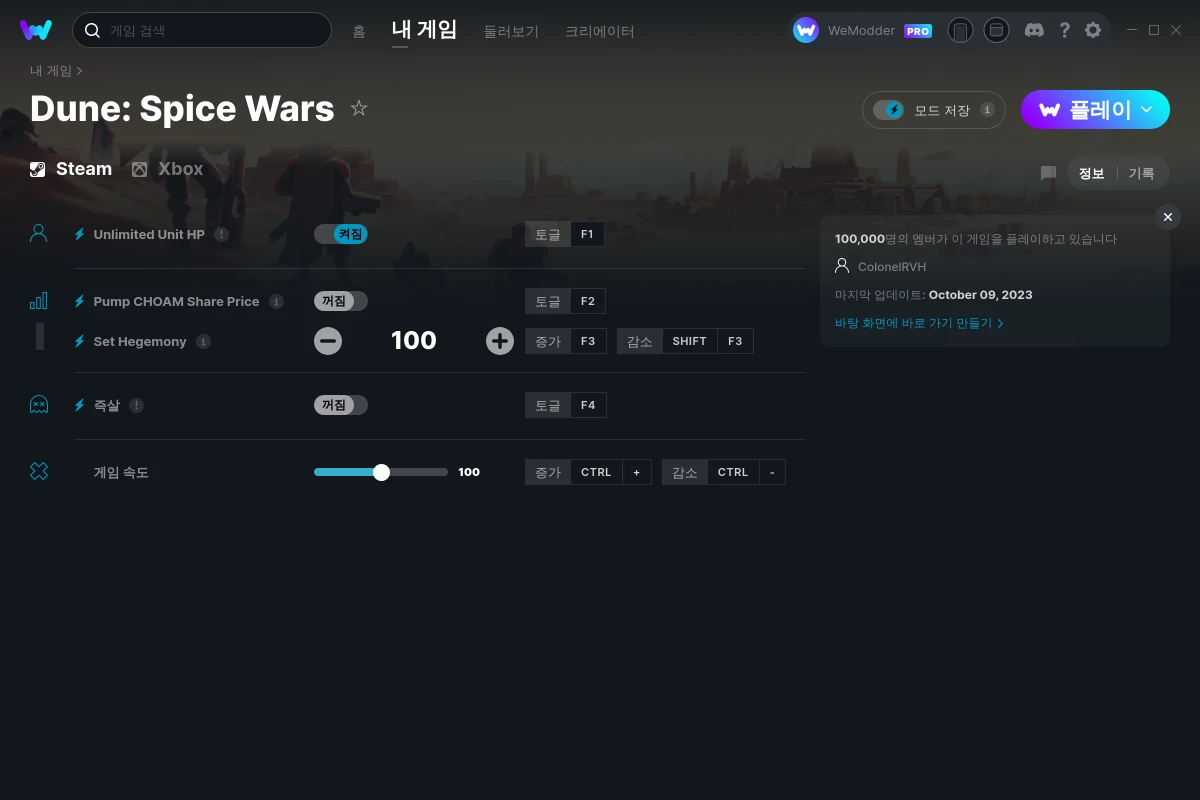
Task: Decrease Set Hegemony with minus button
Action: point(328,341)
